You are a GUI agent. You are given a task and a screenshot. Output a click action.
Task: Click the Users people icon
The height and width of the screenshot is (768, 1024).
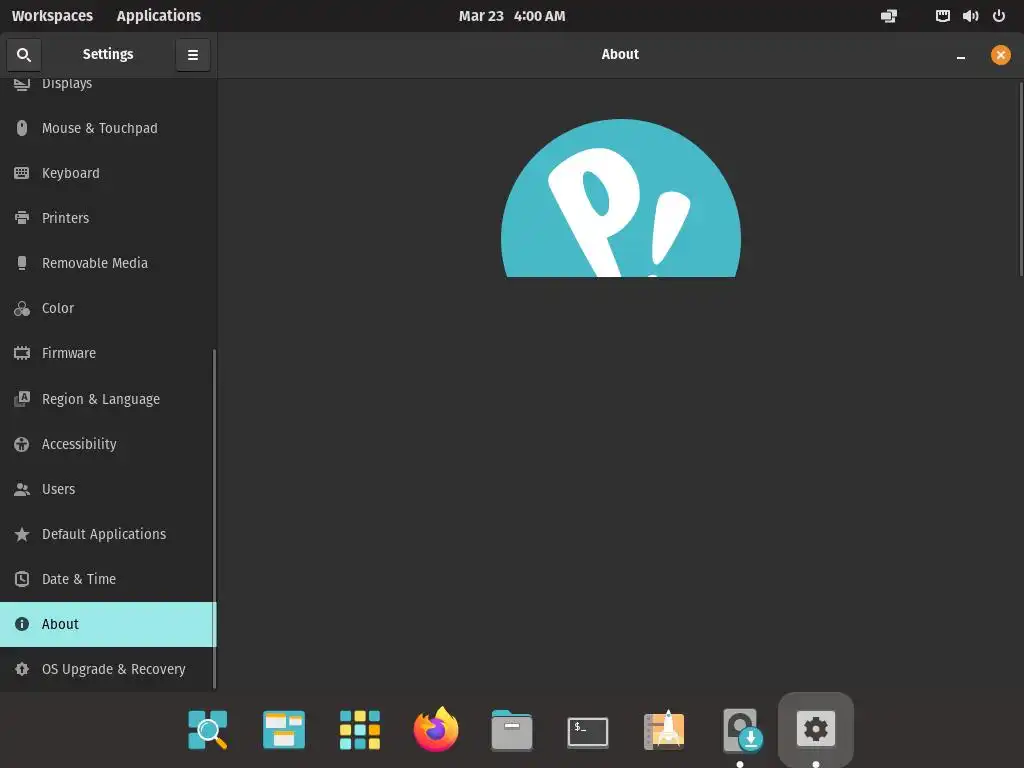22,489
